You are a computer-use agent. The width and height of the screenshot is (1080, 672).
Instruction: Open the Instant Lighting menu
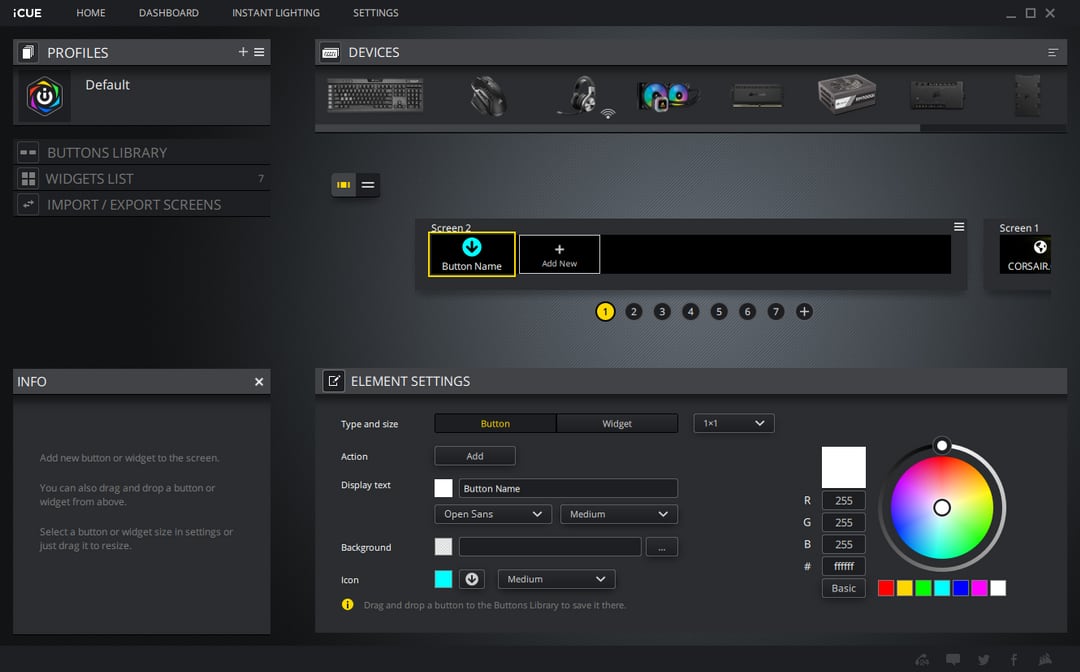coord(276,13)
